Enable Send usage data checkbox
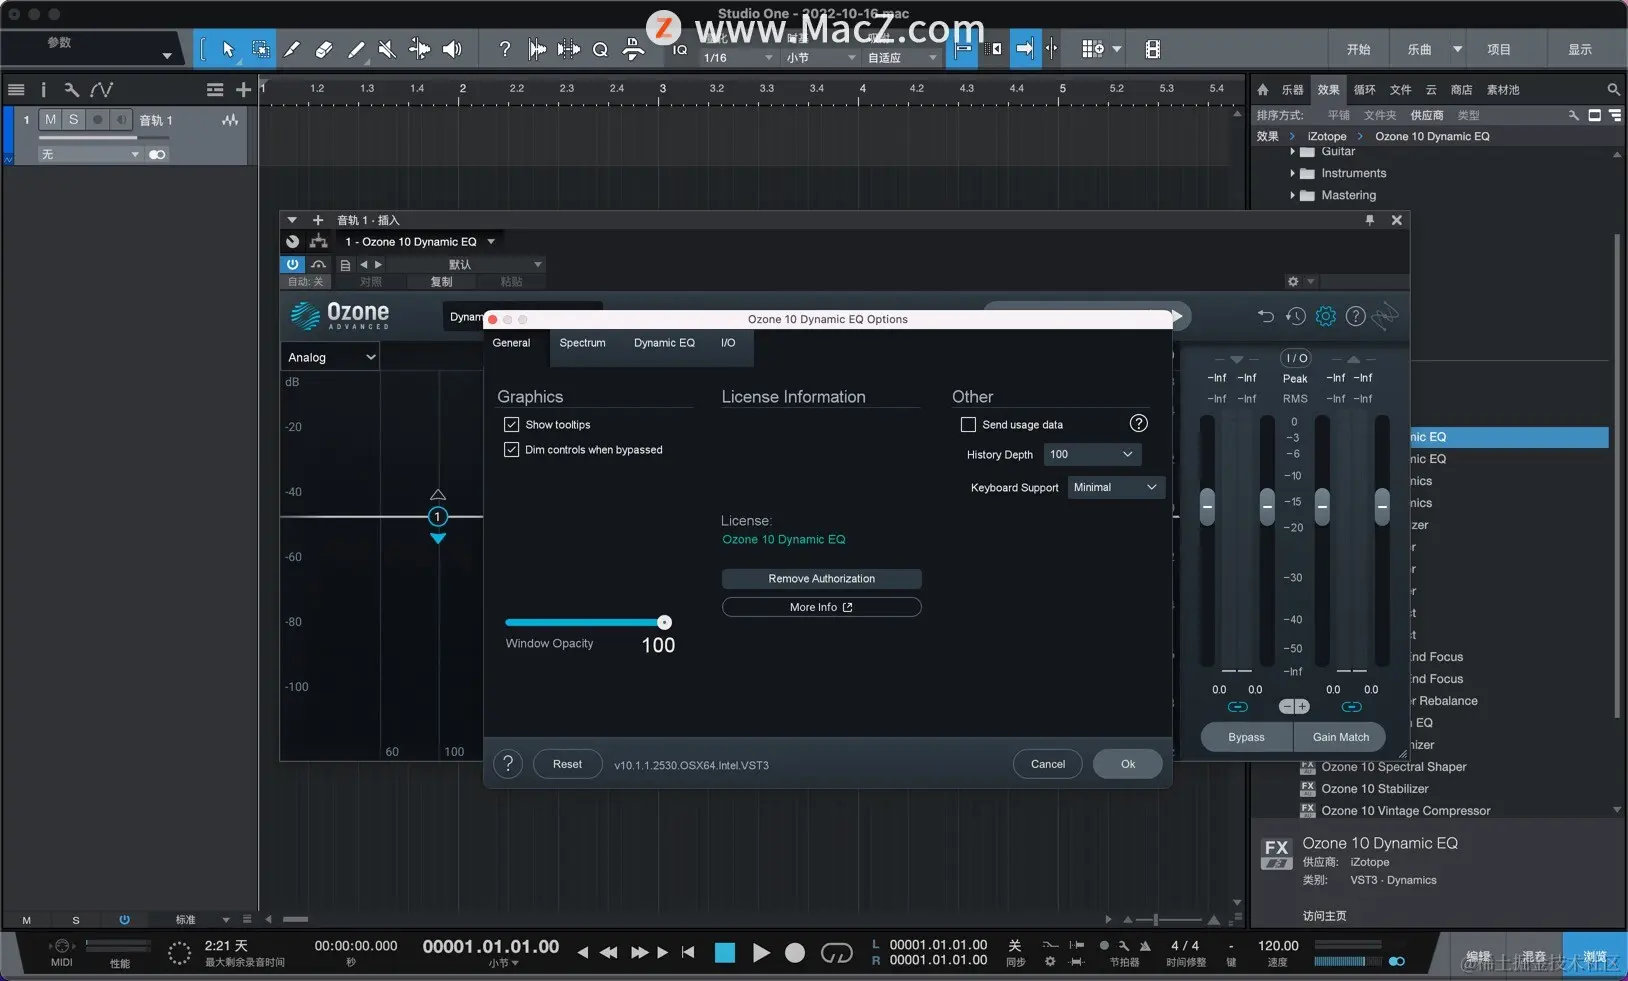1628x981 pixels. 968,424
